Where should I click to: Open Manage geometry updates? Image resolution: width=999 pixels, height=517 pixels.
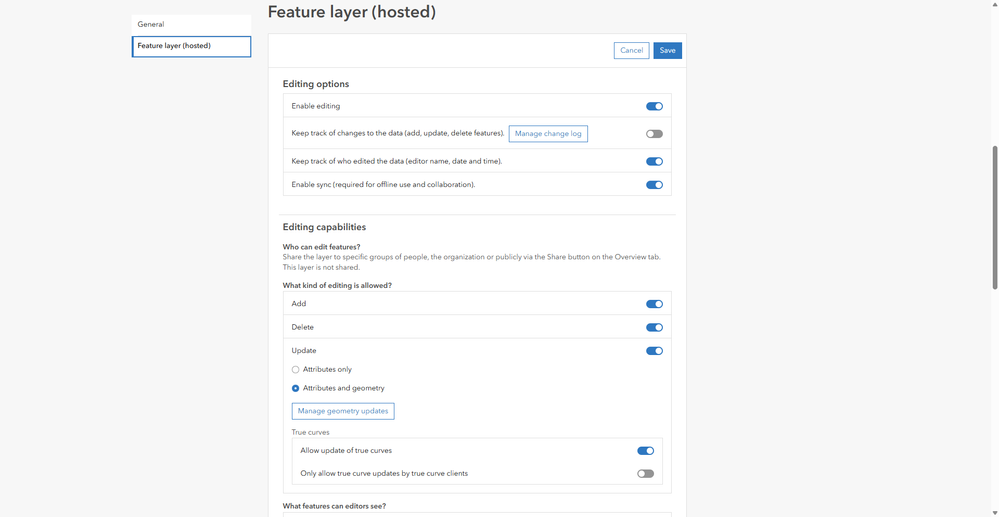[x=343, y=411]
